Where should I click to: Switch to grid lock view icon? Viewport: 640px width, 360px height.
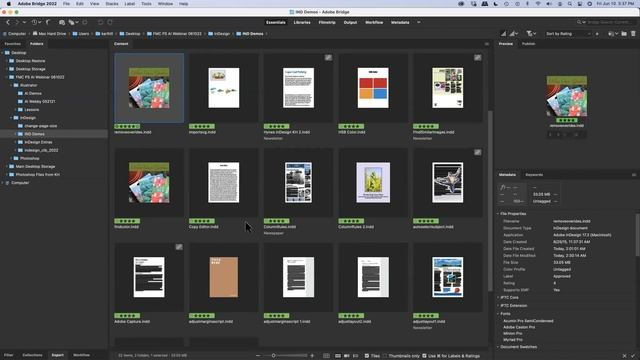pos(326,356)
